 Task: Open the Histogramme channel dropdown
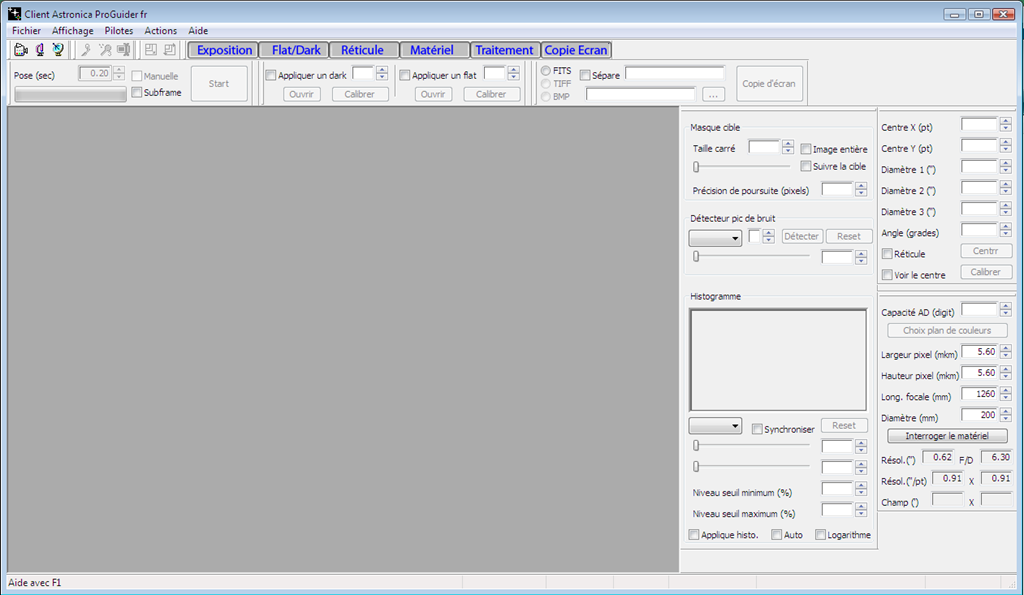(x=715, y=426)
